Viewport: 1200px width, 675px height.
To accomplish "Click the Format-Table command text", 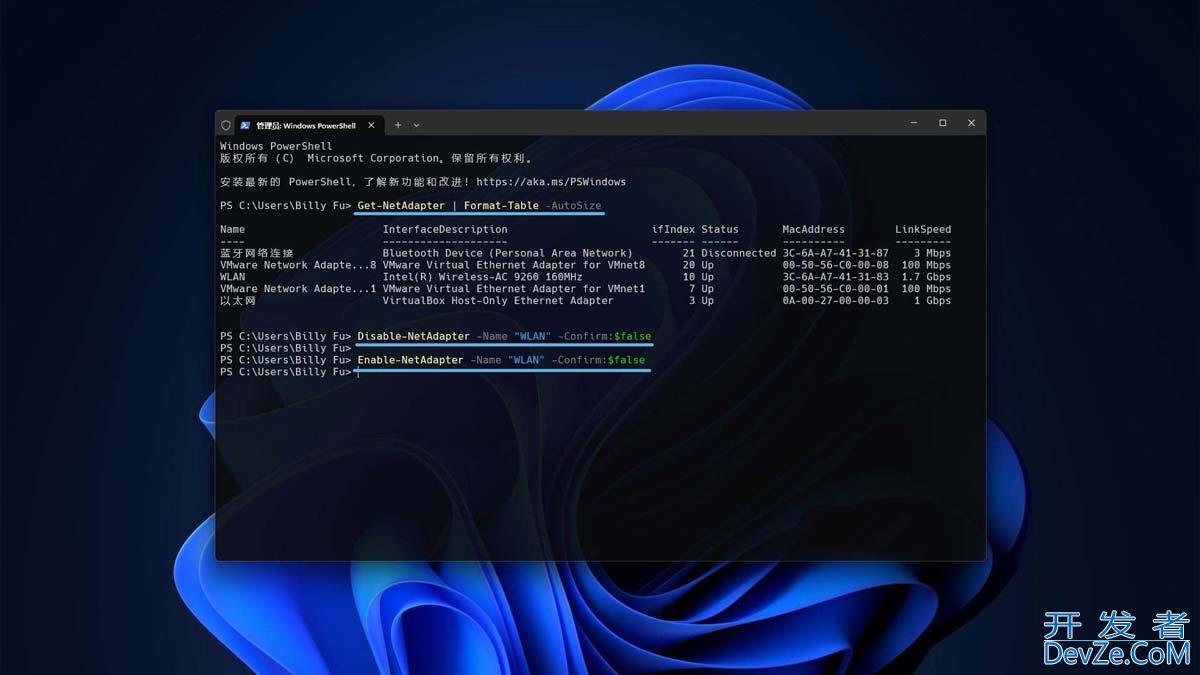I will coord(501,206).
